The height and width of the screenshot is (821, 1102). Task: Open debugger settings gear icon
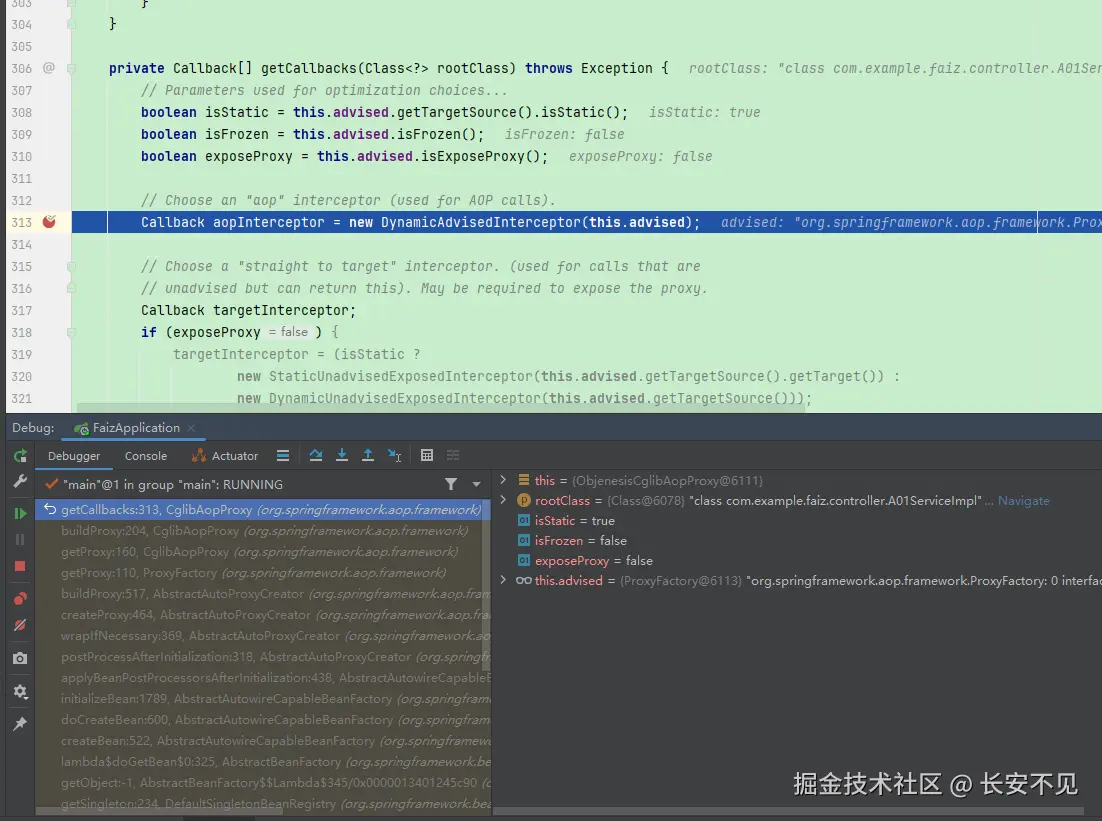click(x=20, y=692)
